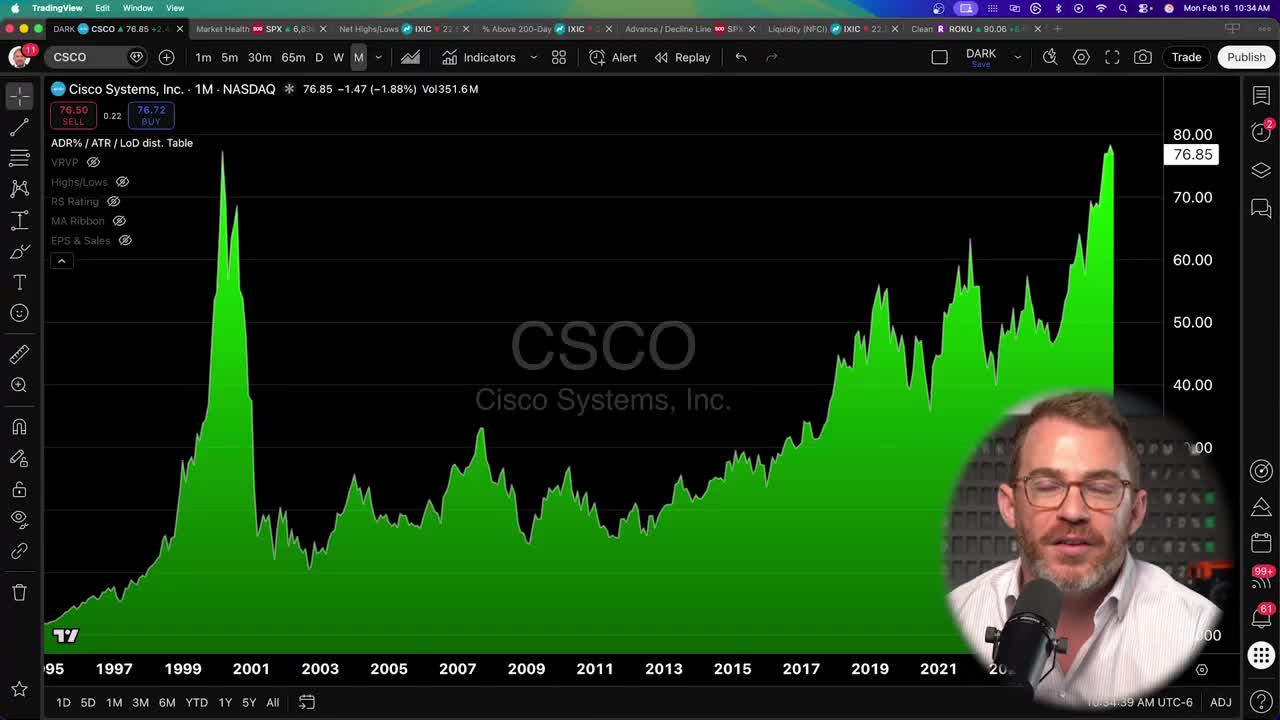The height and width of the screenshot is (720, 1280).
Task: Show the Highs/Lows indicator
Action: click(x=122, y=182)
